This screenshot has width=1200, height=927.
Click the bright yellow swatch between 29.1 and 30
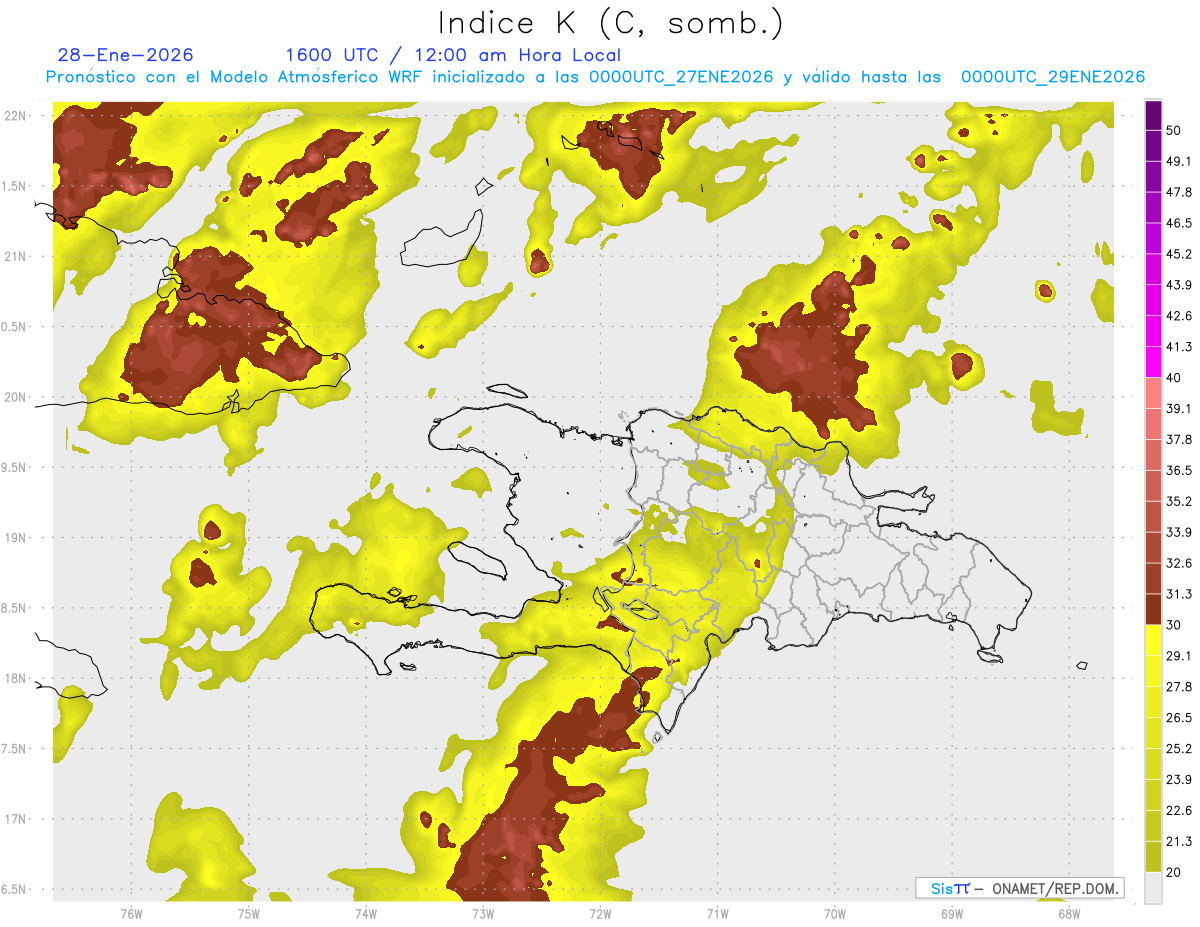pyautogui.click(x=1153, y=640)
